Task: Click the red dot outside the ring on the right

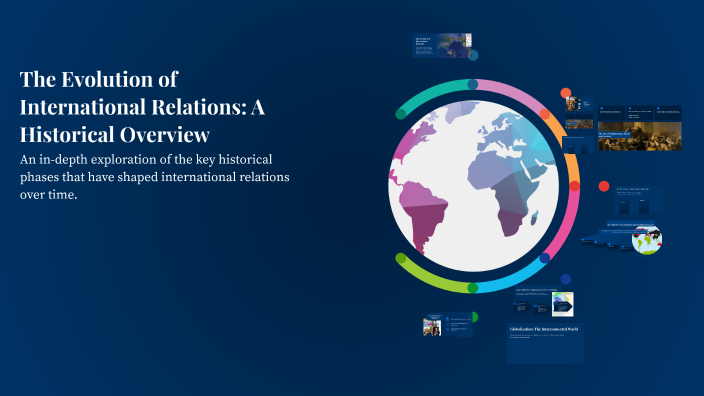Action: pos(604,186)
